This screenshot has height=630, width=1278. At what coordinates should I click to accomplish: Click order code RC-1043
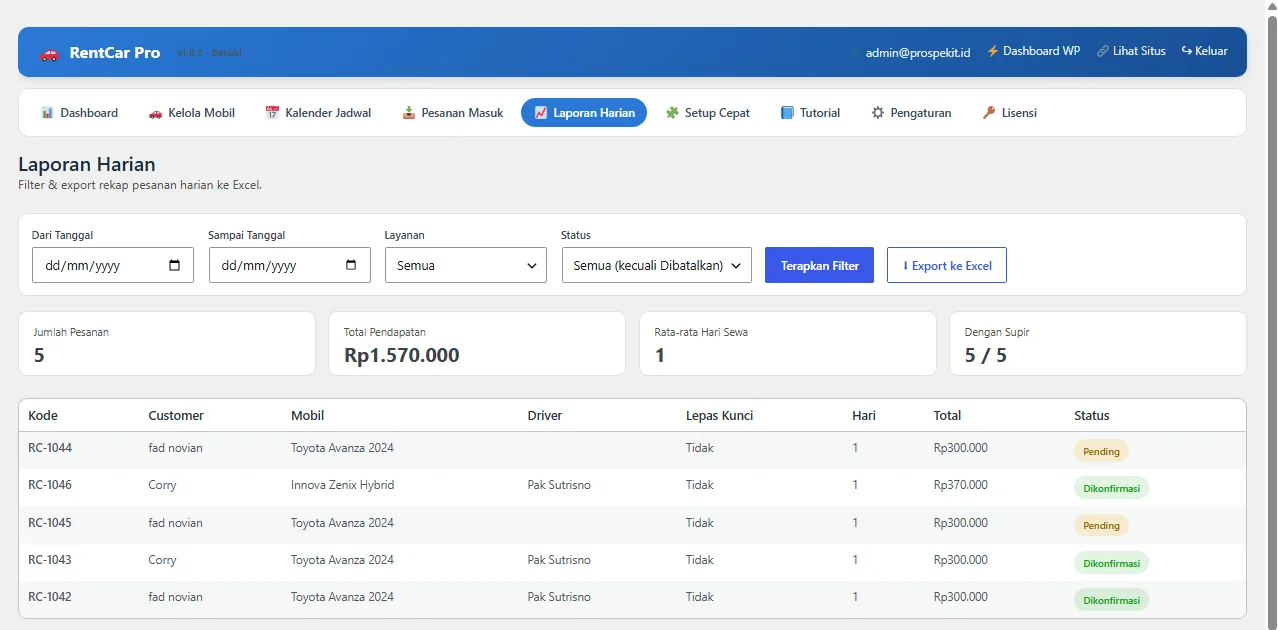pos(50,560)
